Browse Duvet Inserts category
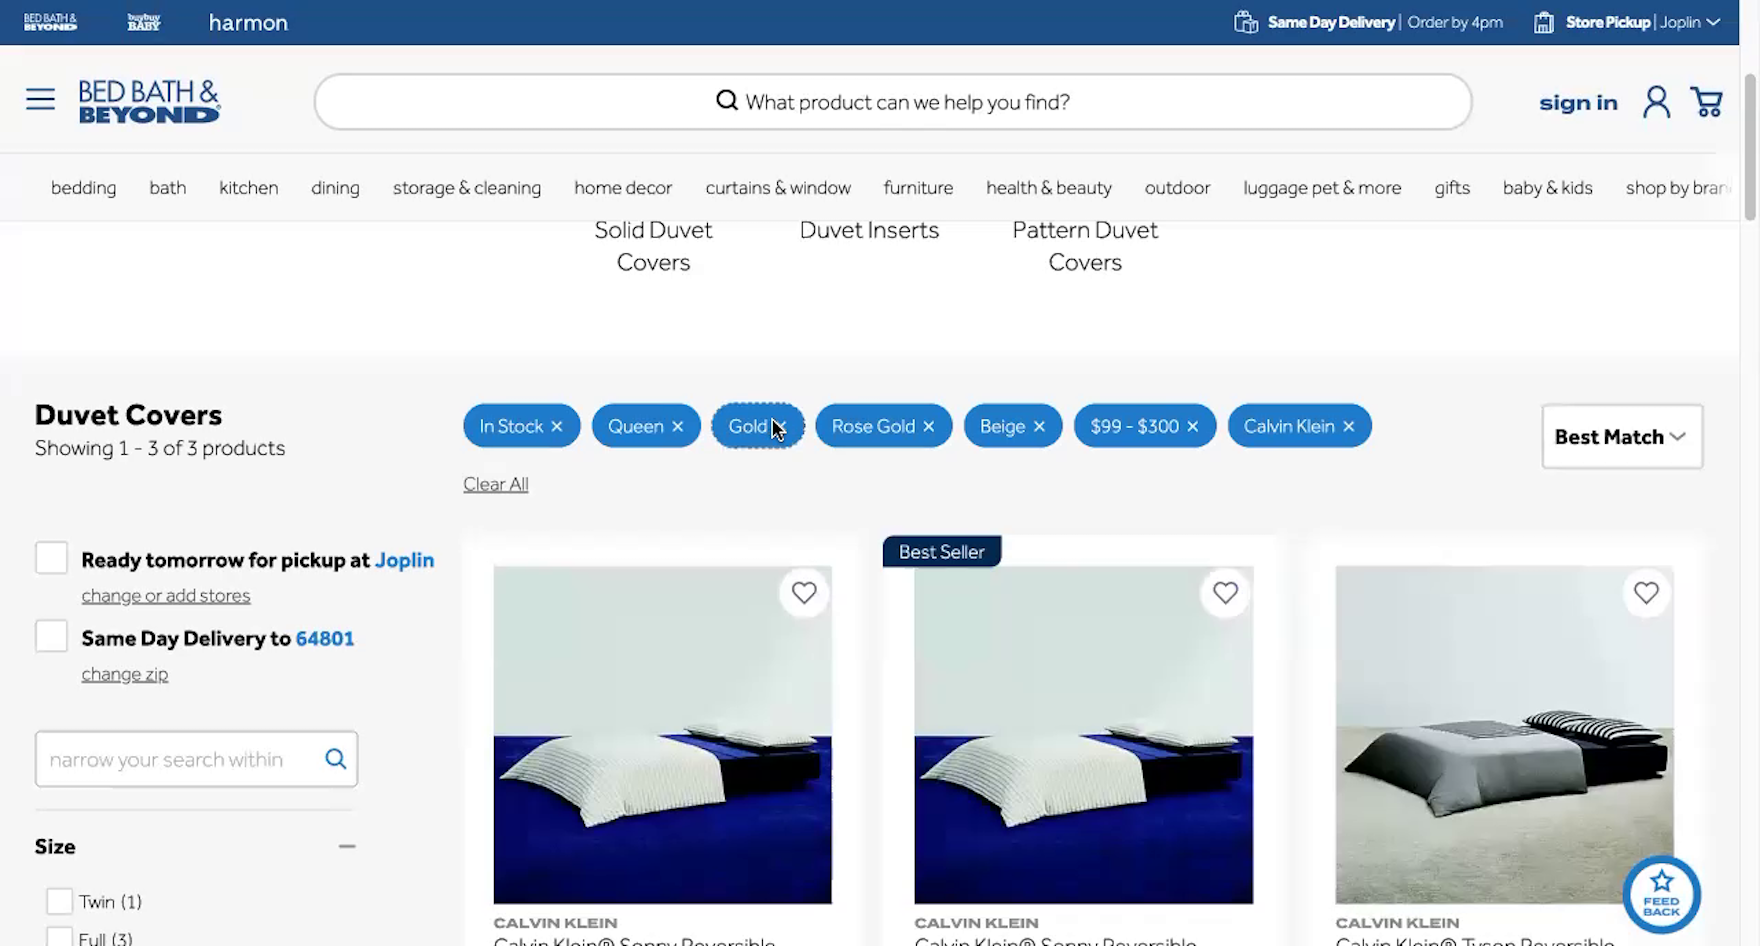 point(869,230)
